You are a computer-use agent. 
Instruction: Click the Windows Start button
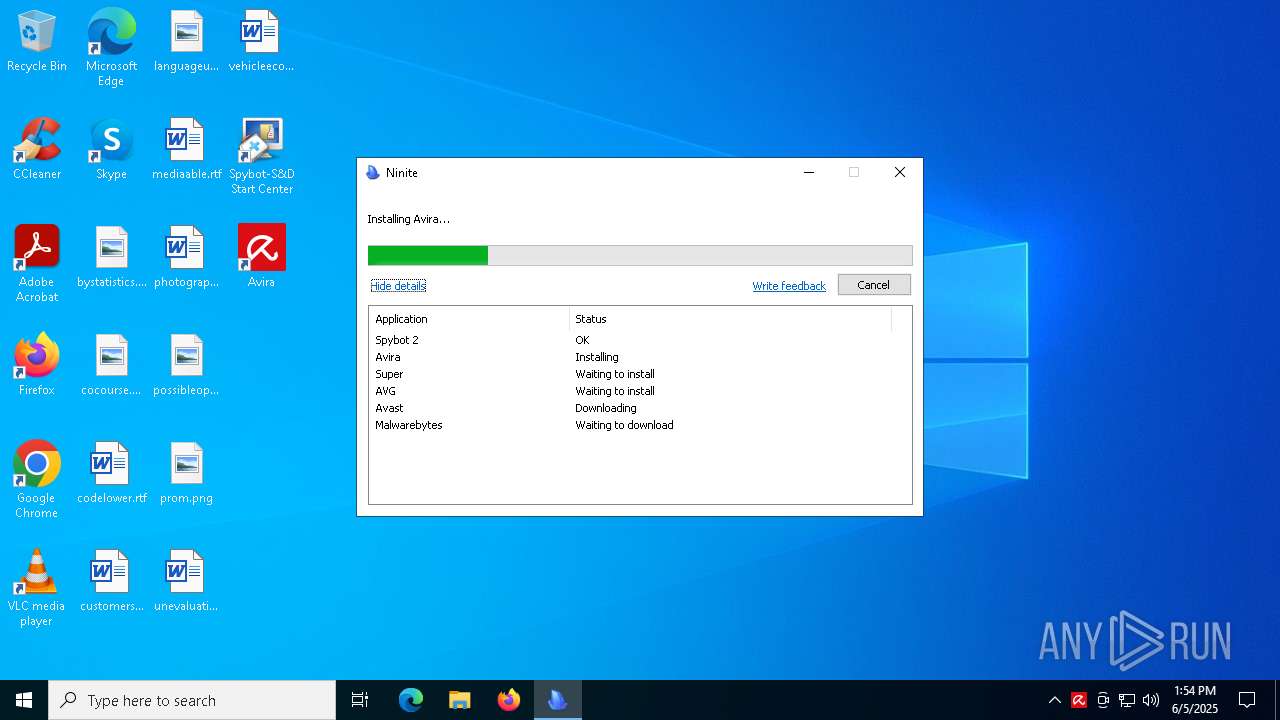pyautogui.click(x=24, y=700)
